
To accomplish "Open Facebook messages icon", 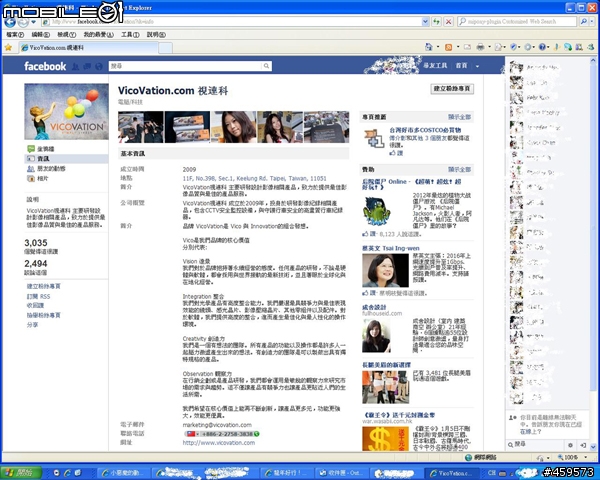I will click(x=87, y=67).
